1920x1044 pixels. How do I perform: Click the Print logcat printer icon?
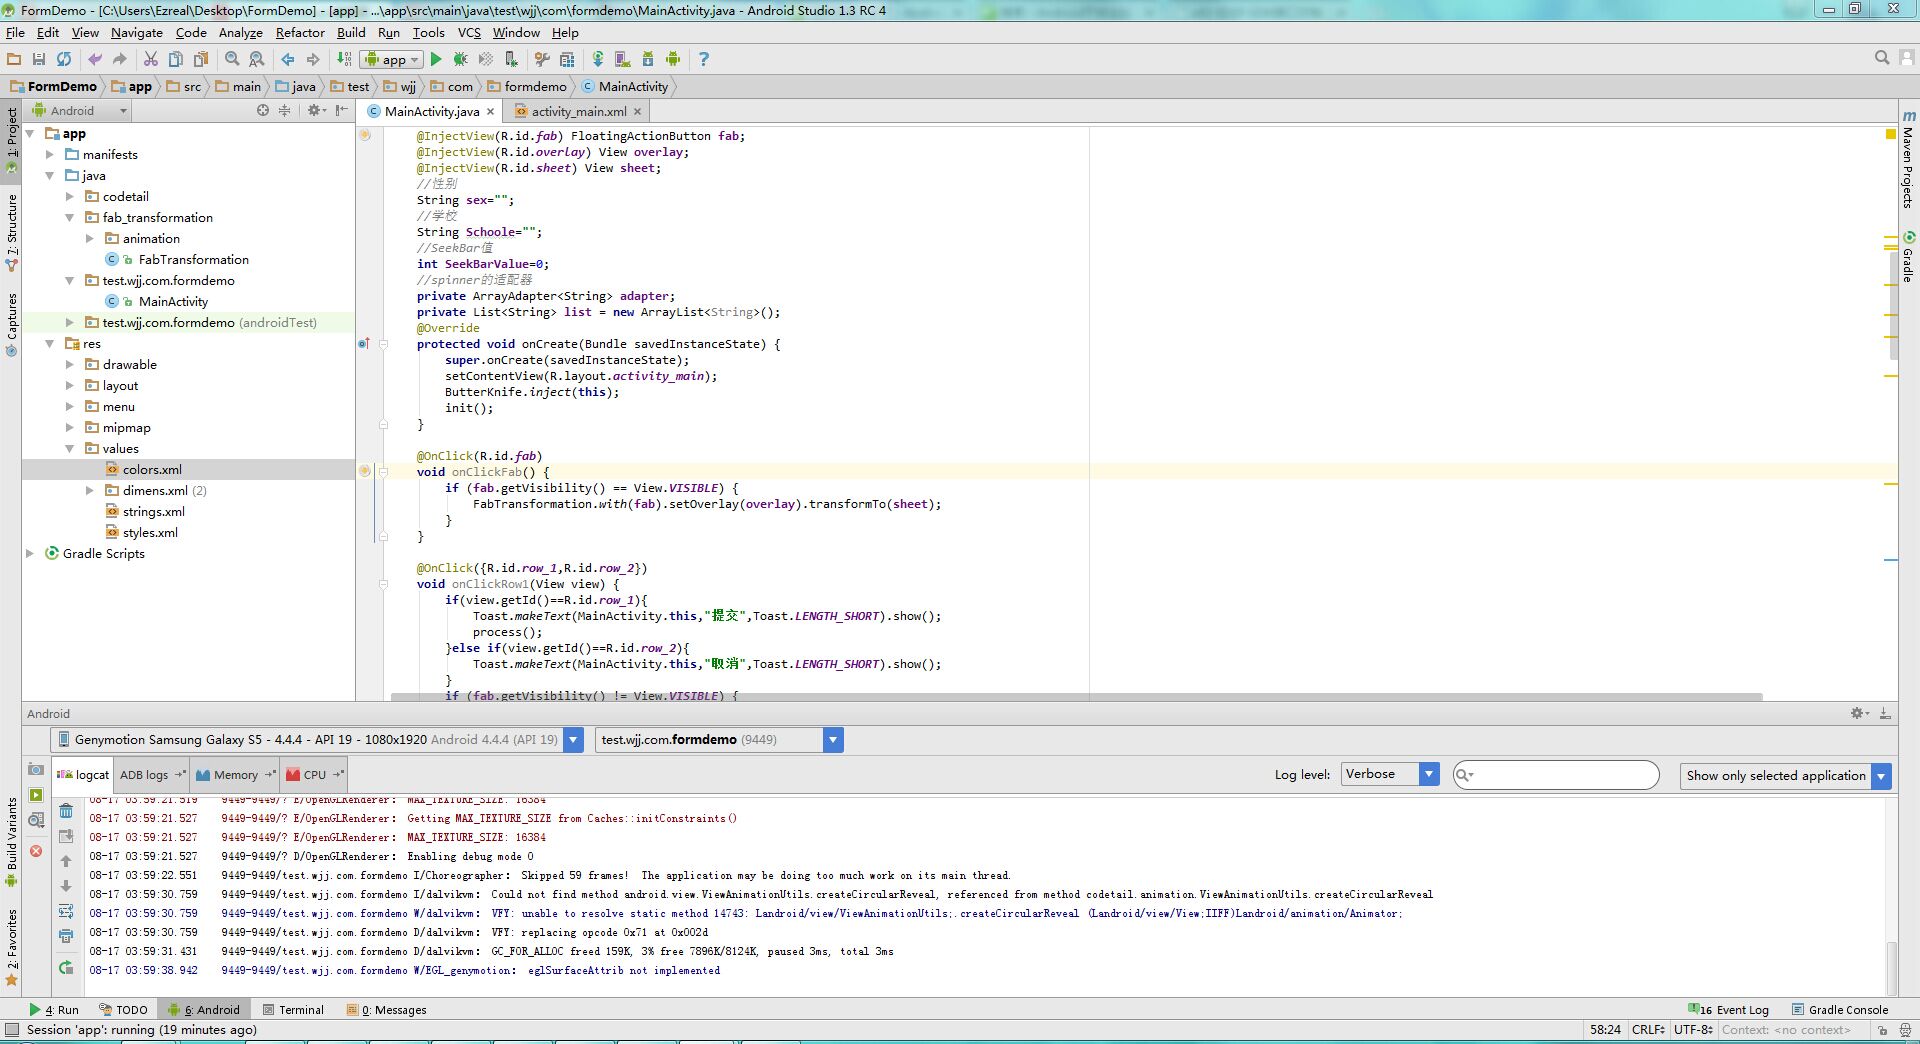(x=66, y=936)
